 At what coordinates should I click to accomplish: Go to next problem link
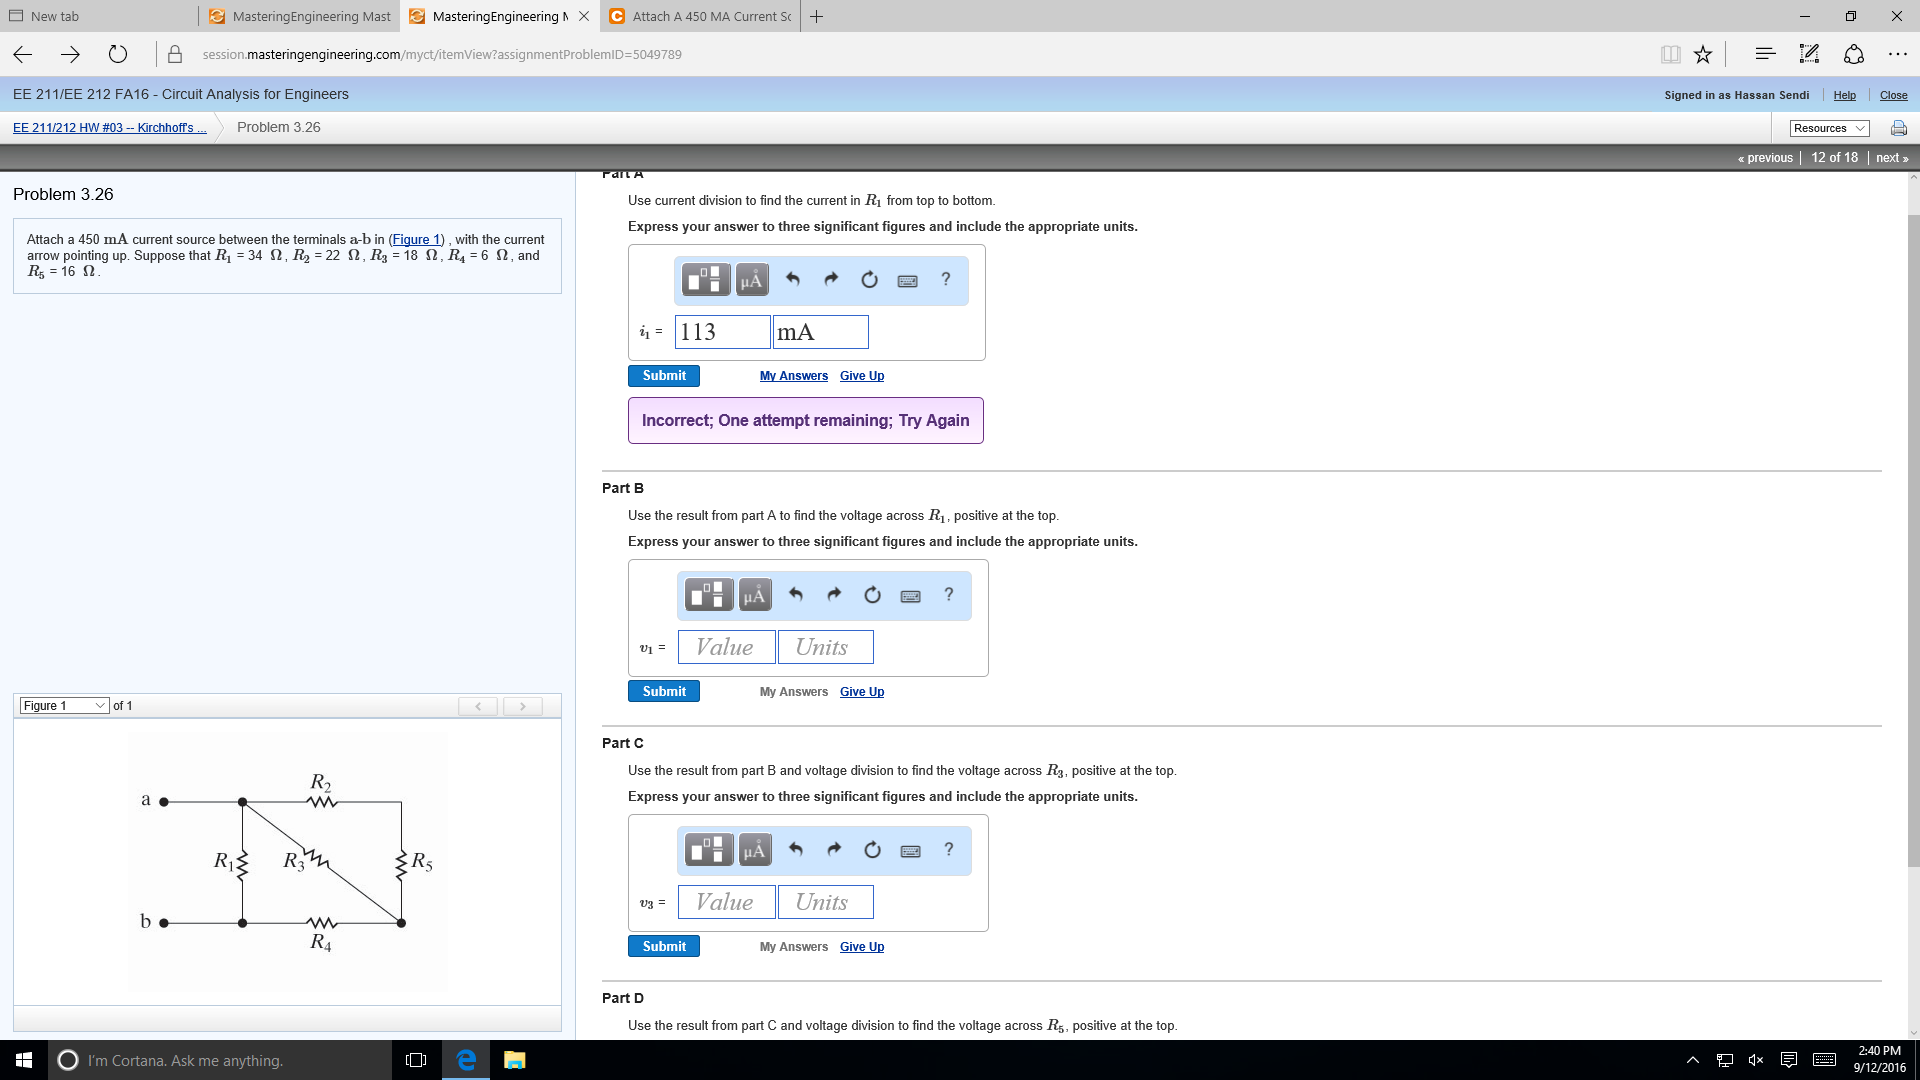point(1891,158)
